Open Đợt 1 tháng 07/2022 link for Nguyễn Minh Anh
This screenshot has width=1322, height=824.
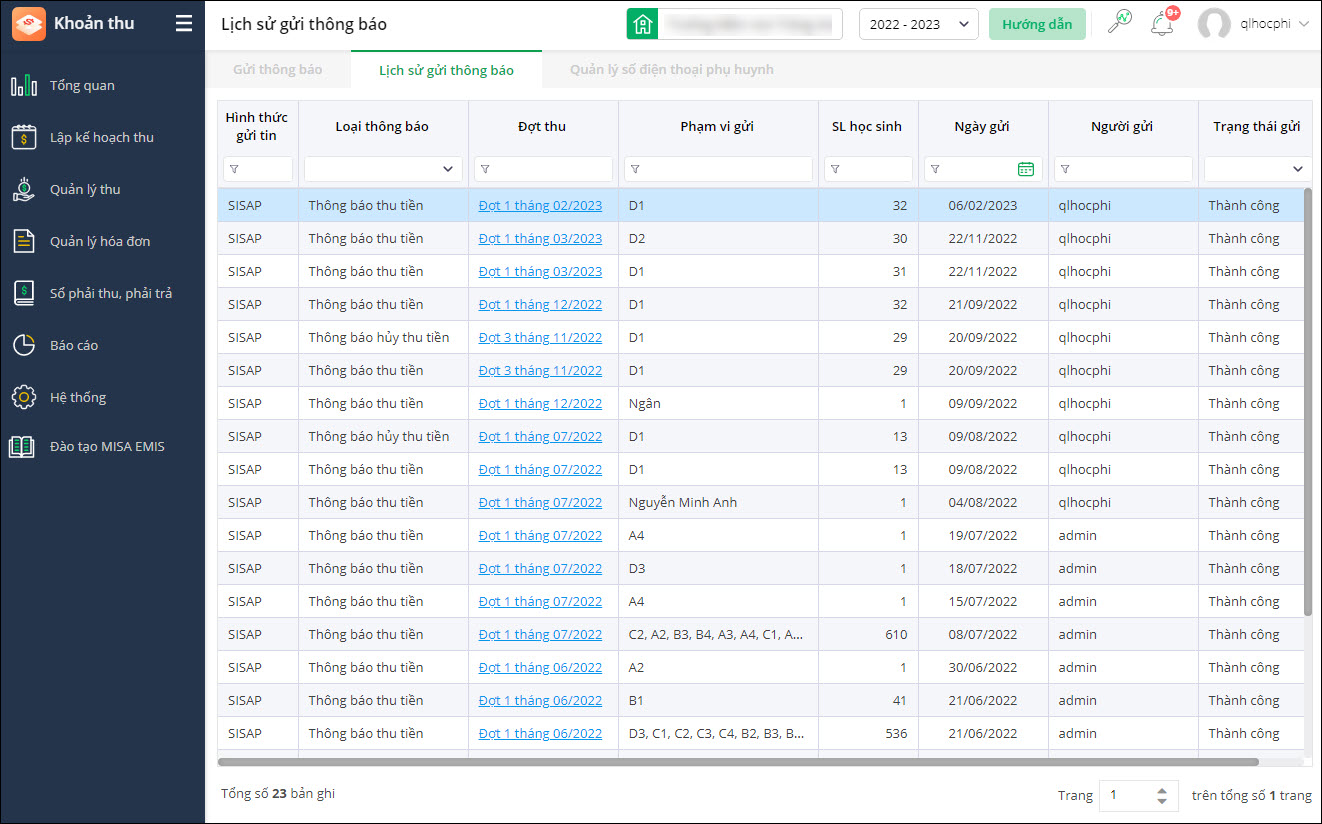(540, 502)
